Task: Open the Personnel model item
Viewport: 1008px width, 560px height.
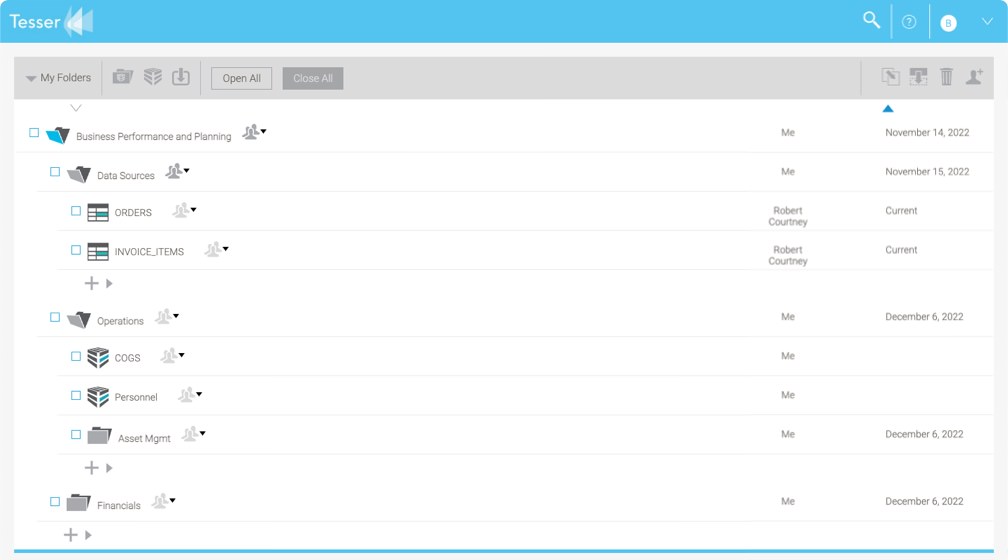Action: [136, 397]
